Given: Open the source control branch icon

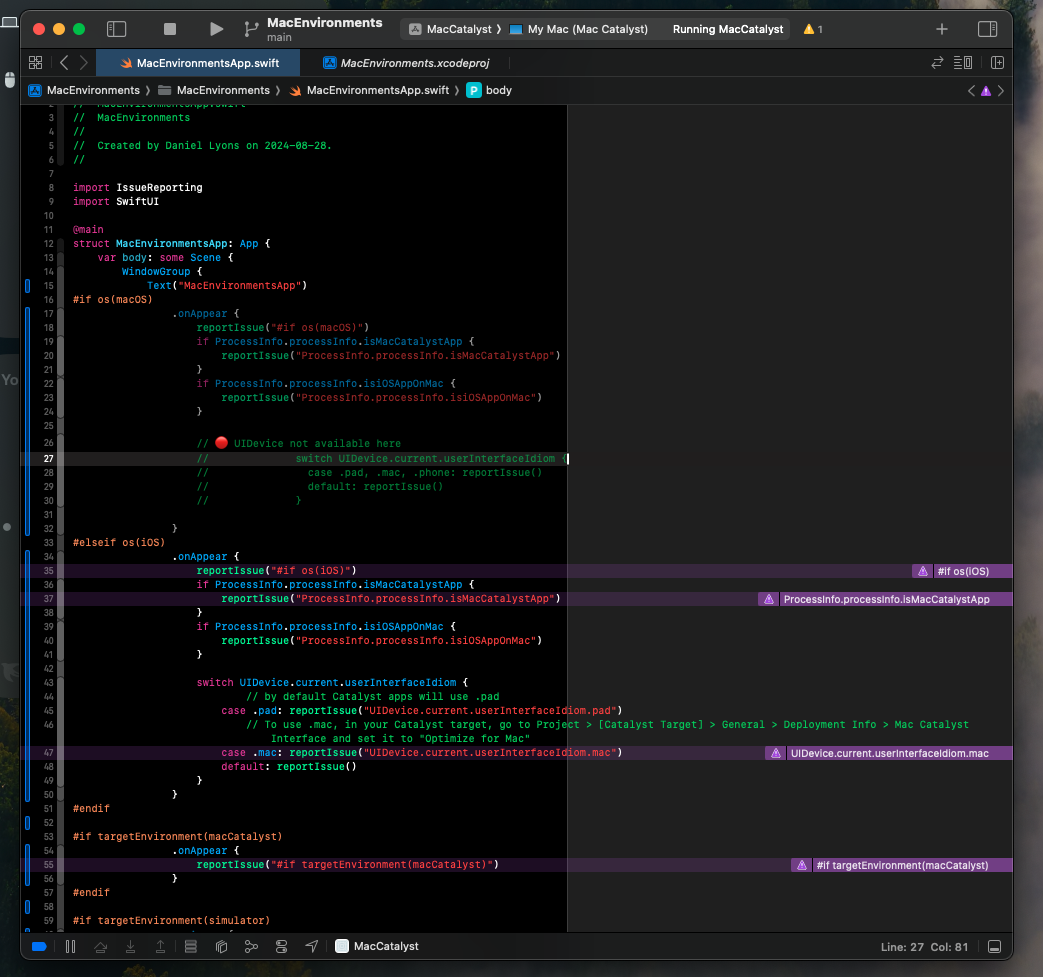Looking at the screenshot, I should pyautogui.click(x=251, y=29).
